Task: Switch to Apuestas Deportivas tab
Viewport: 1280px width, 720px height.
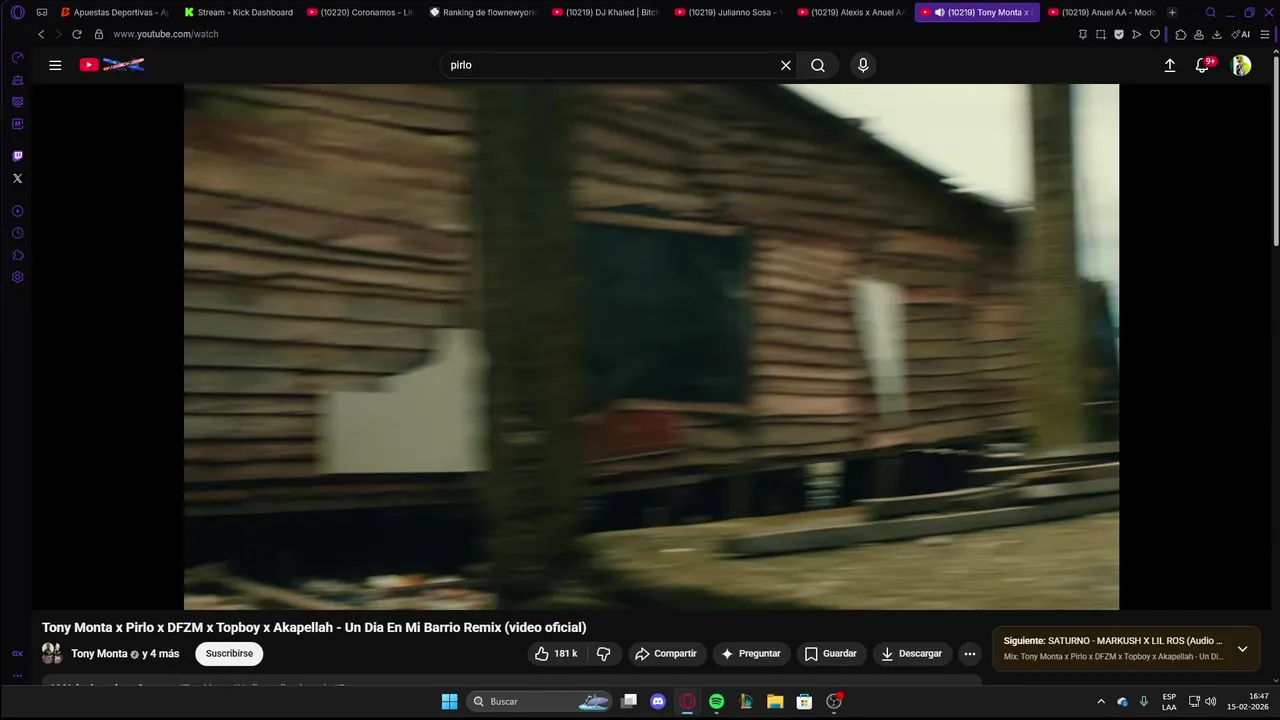Action: click(x=114, y=13)
